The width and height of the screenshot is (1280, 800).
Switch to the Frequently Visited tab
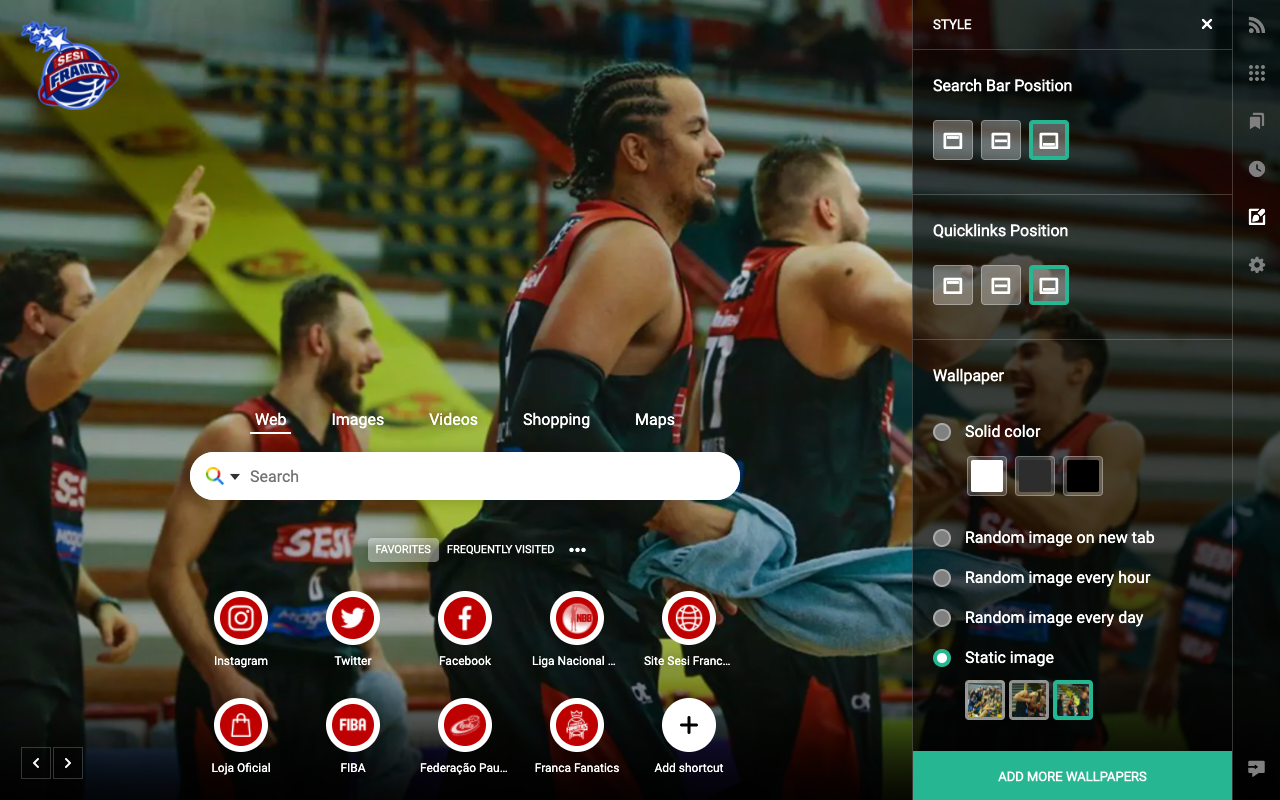500,550
